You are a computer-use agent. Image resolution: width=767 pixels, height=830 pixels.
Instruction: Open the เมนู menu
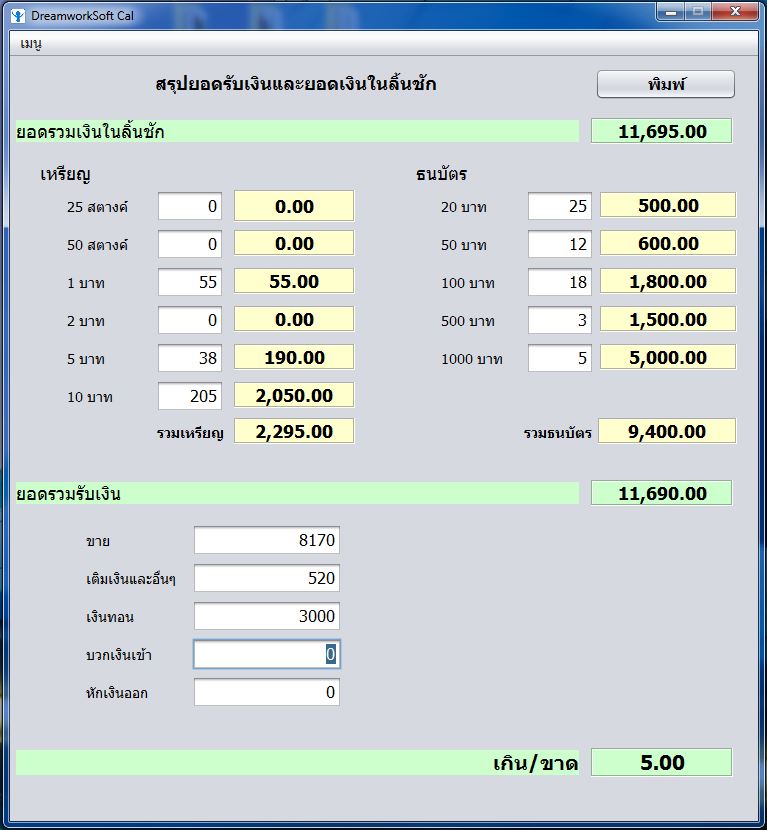pyautogui.click(x=31, y=44)
